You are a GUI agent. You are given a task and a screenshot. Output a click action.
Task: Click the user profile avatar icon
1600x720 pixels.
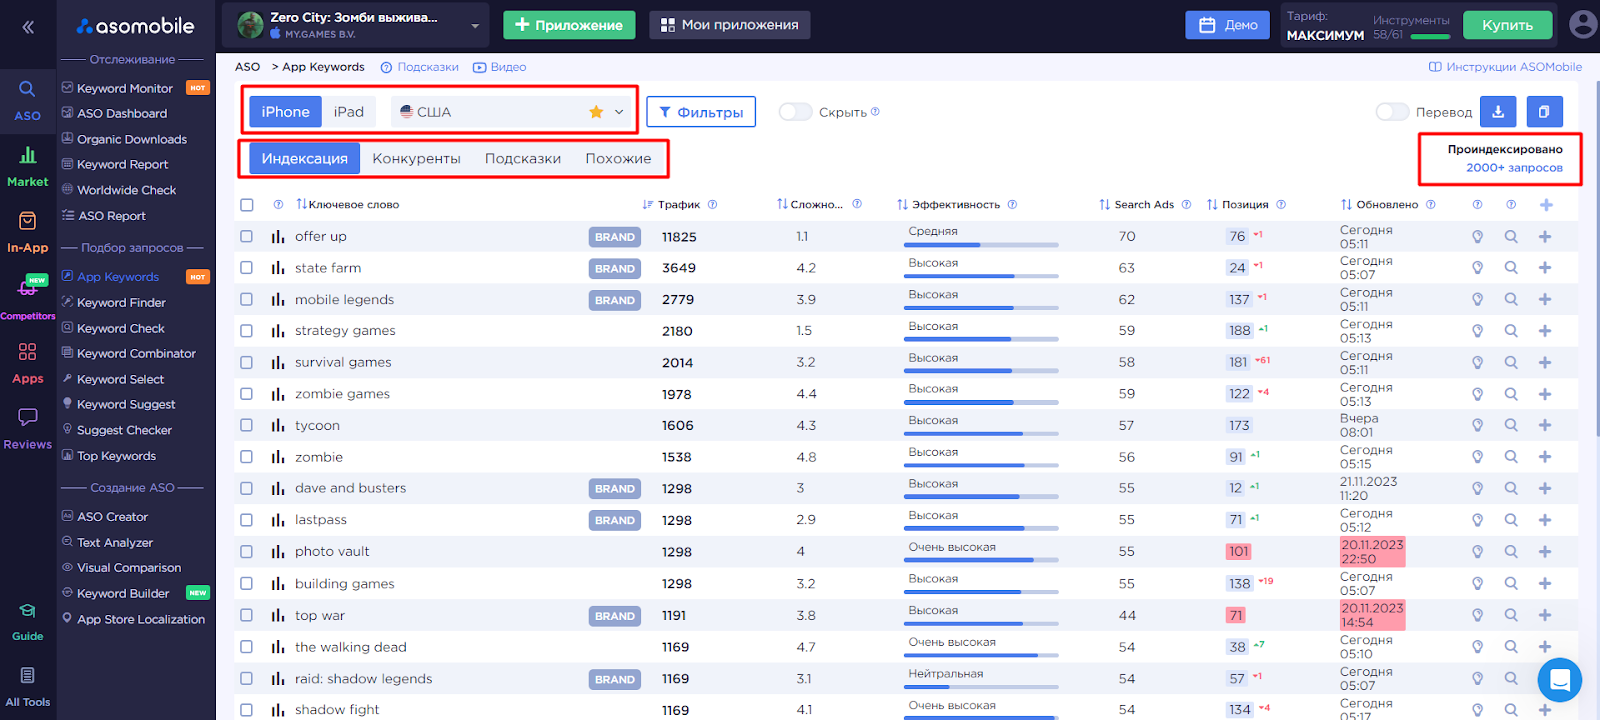pyautogui.click(x=1582, y=25)
